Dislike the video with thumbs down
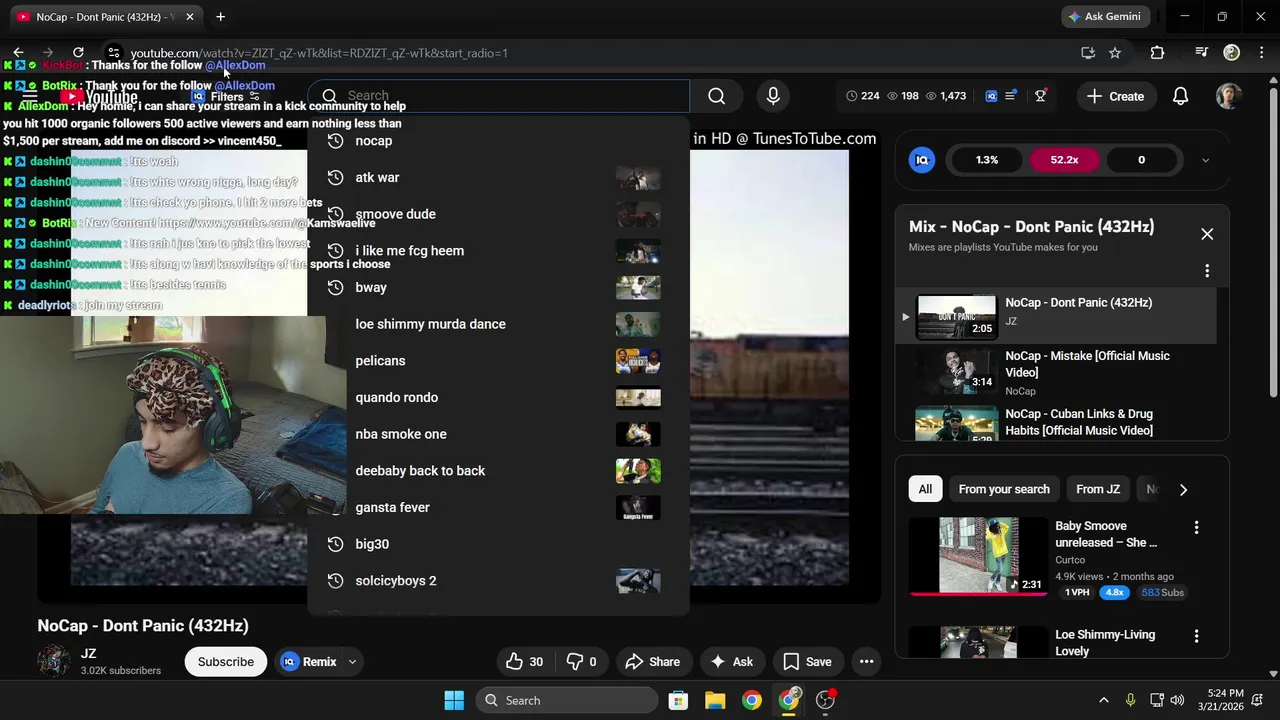1280x720 pixels. click(582, 661)
